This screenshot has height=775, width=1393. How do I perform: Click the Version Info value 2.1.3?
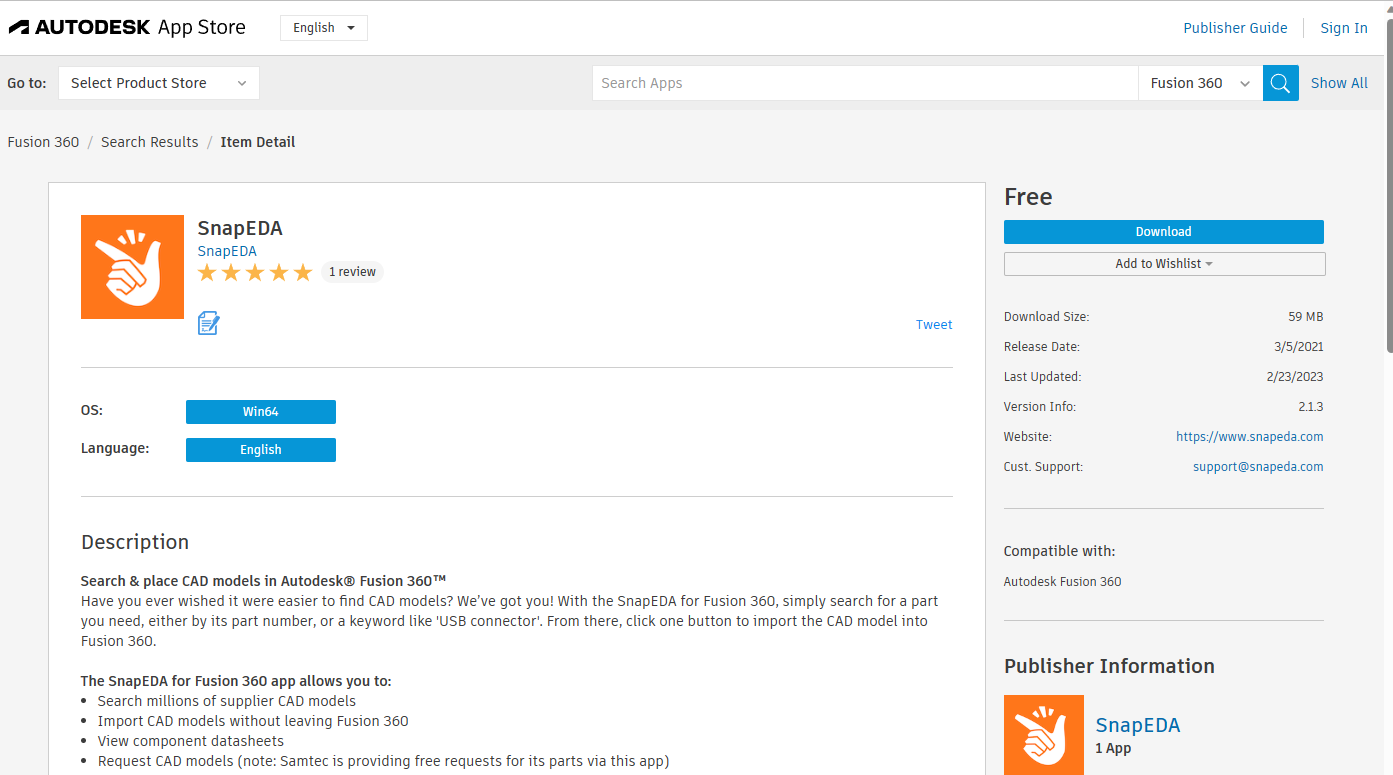point(1310,407)
